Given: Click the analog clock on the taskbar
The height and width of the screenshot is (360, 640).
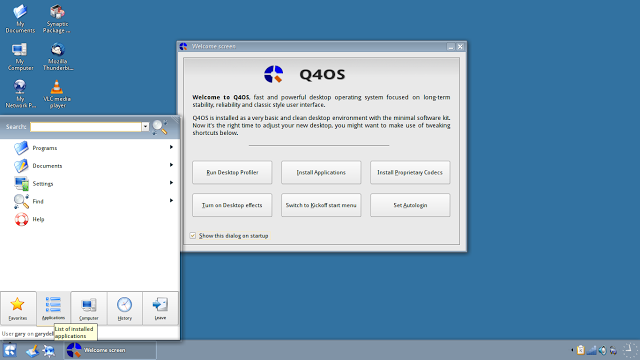Looking at the screenshot, I should click(630, 350).
